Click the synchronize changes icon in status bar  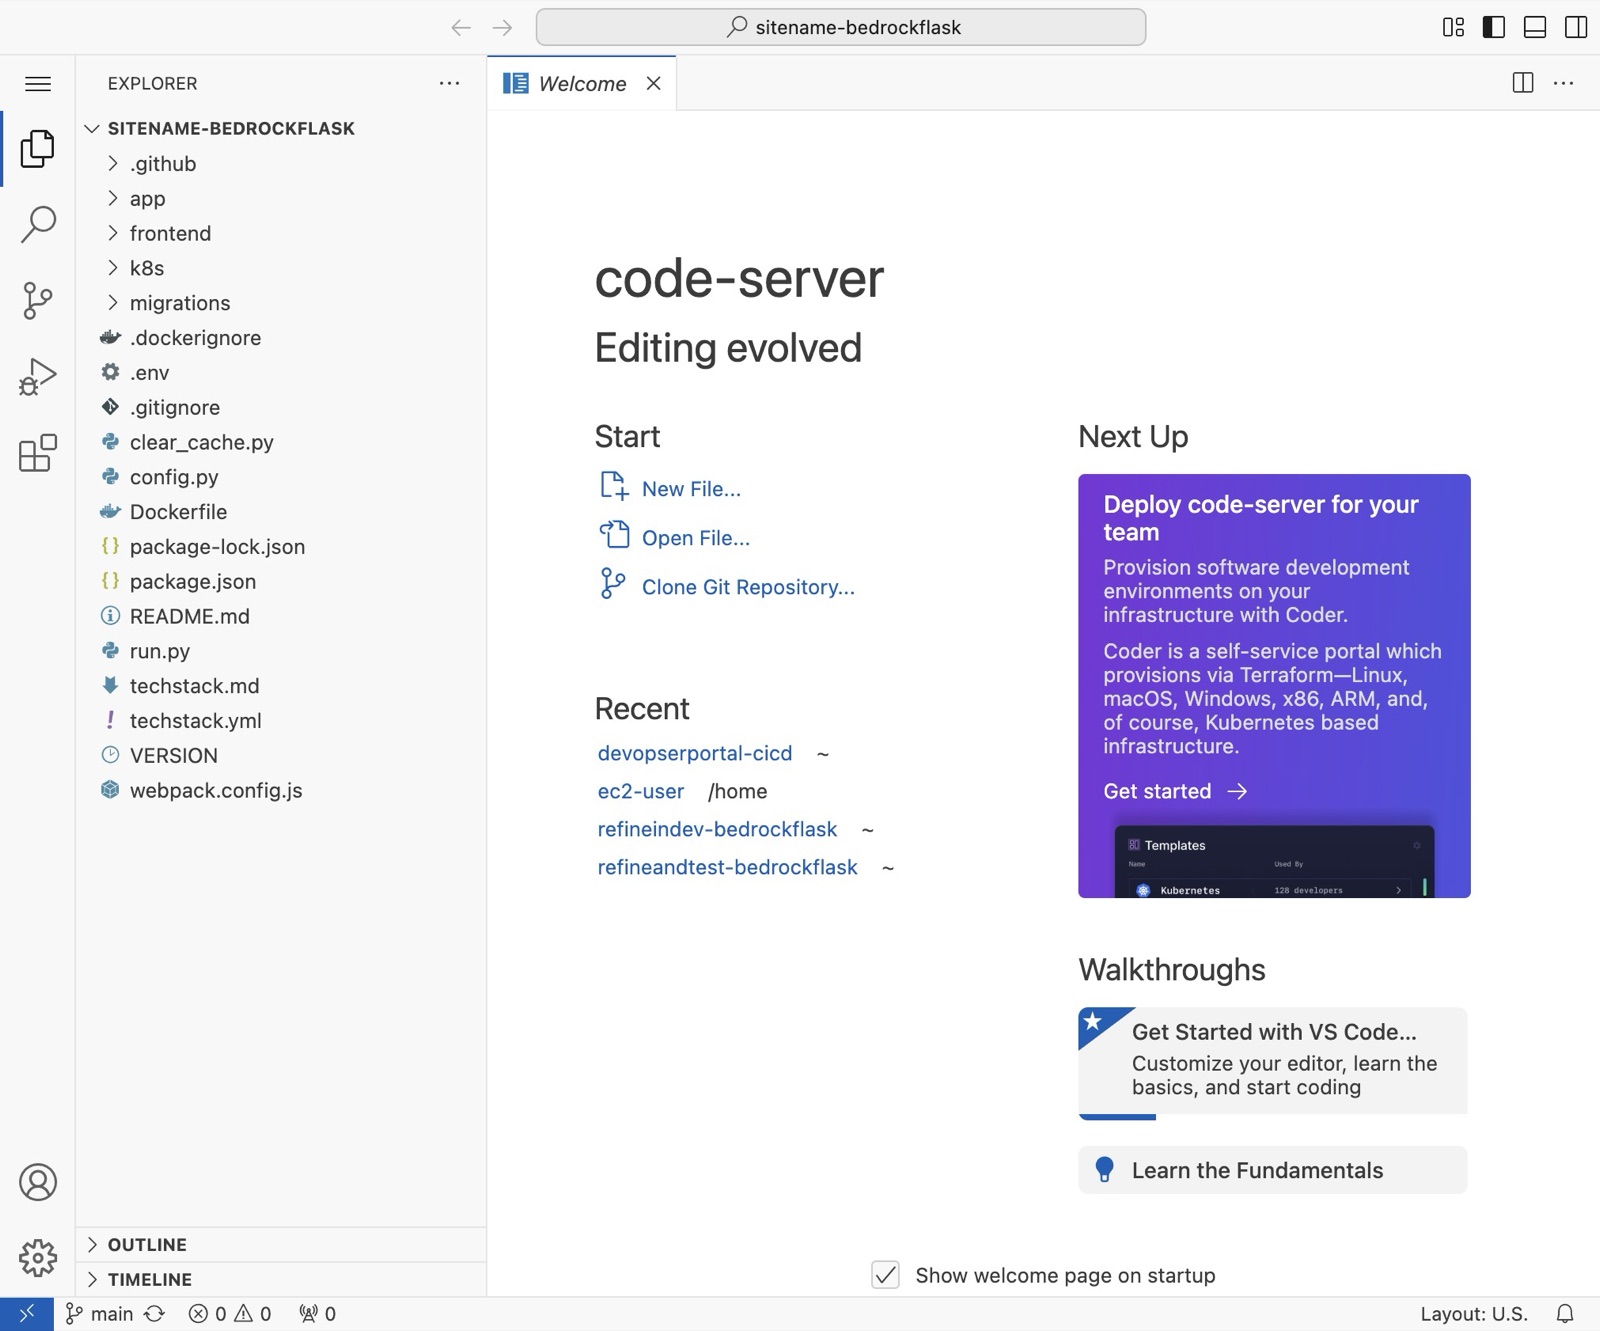[154, 1314]
